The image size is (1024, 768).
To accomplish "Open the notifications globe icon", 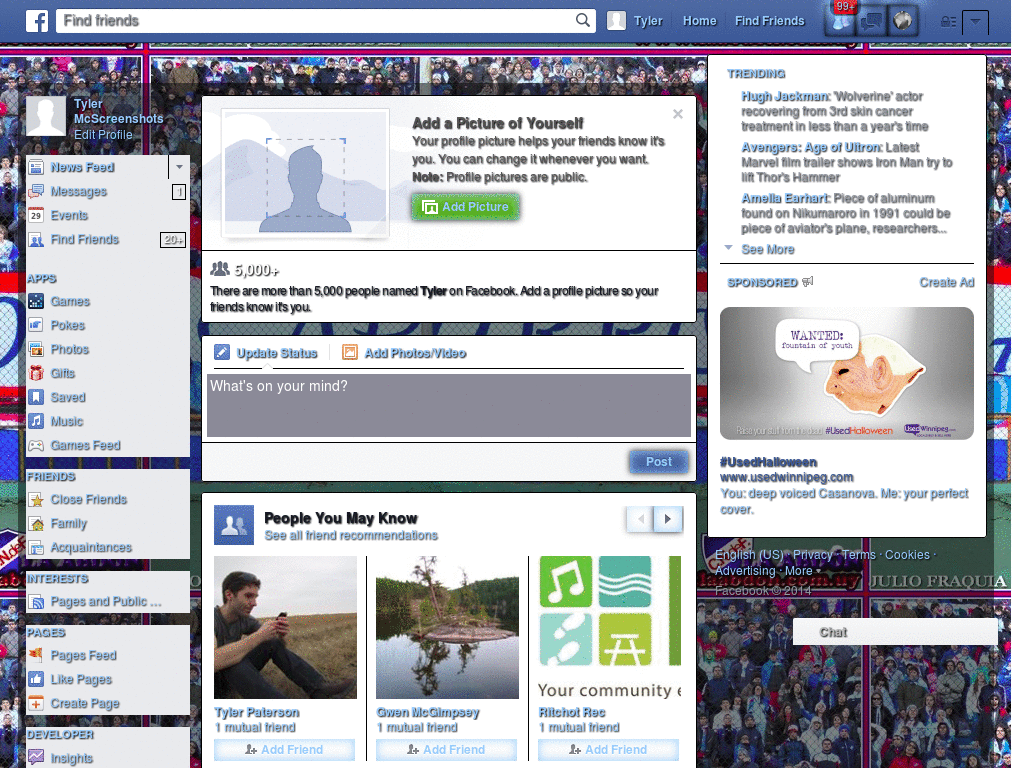I will pyautogui.click(x=903, y=21).
